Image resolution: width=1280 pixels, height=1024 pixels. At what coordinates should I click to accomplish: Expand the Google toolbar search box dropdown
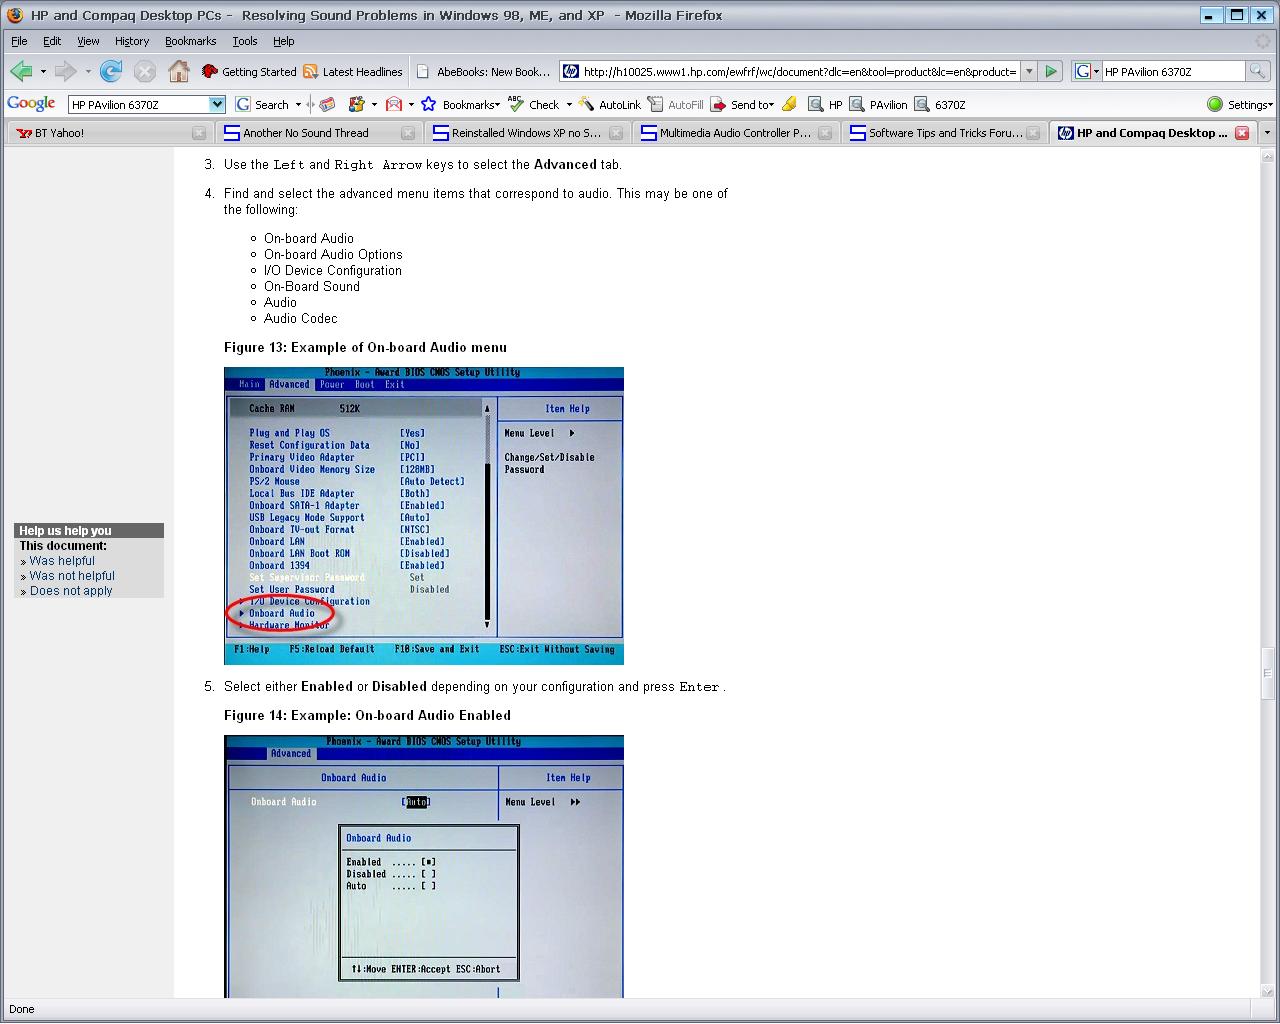[217, 104]
